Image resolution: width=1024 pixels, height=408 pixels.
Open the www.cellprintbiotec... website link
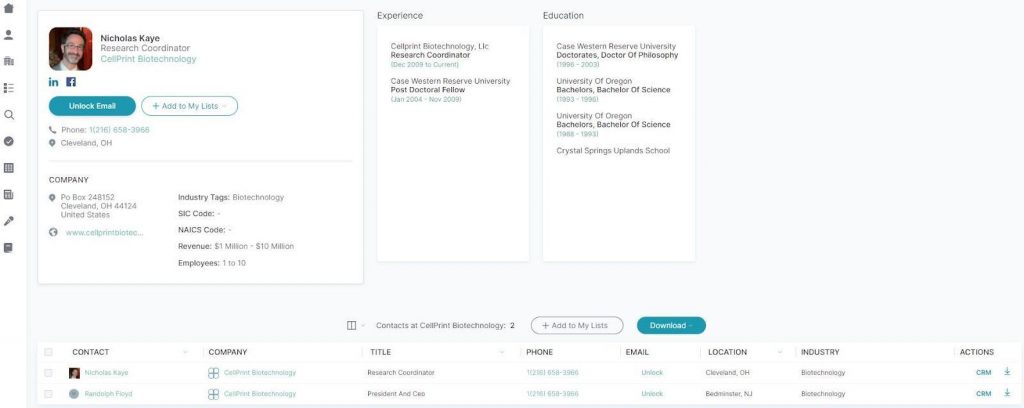[x=104, y=232]
